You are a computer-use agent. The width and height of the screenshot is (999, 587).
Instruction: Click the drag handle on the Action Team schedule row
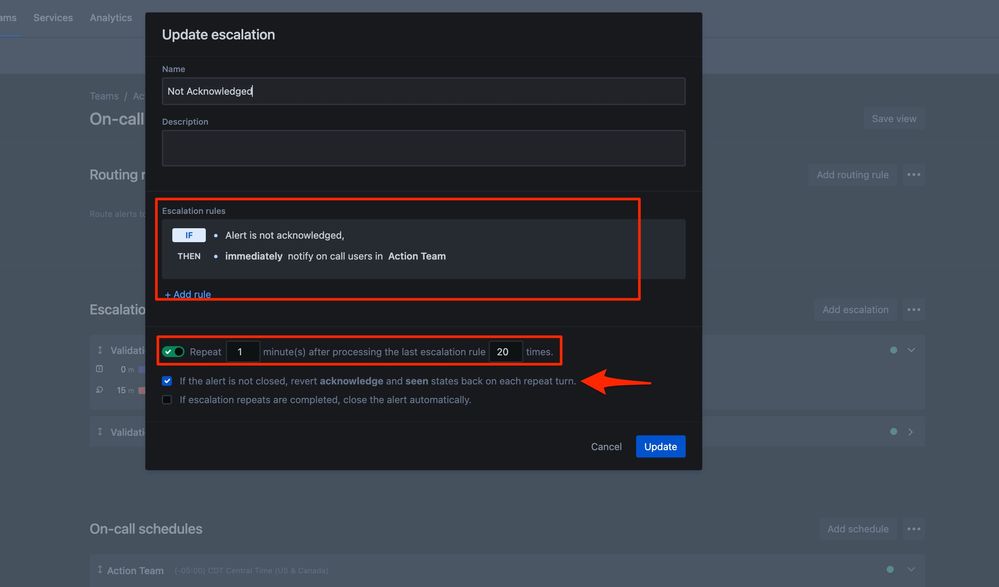[99, 570]
